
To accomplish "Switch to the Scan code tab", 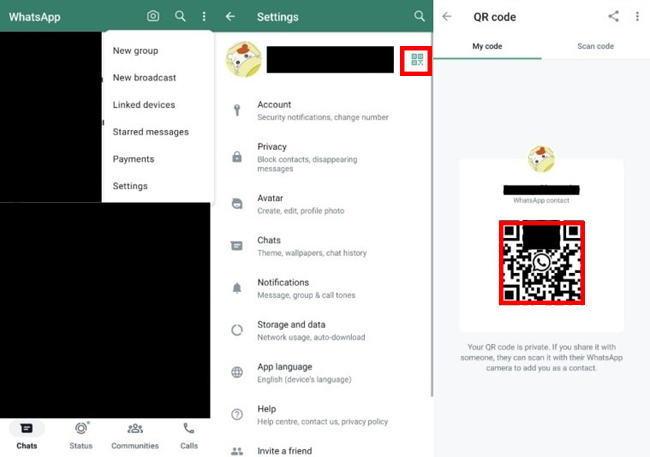I will coord(596,46).
